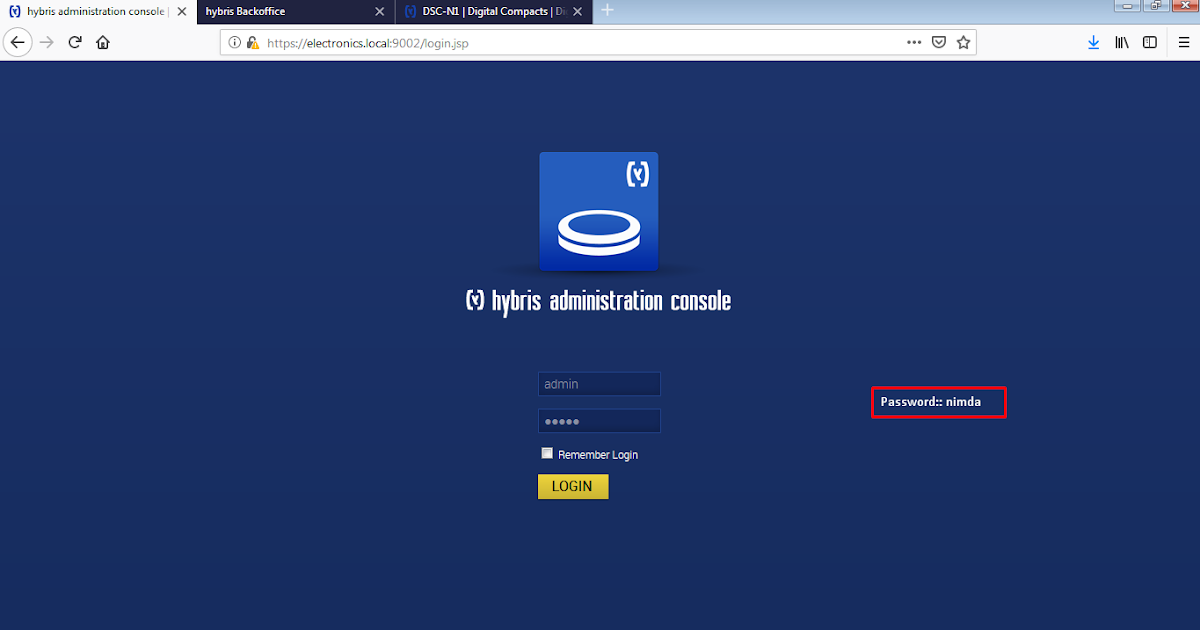Reload the current login page

pyautogui.click(x=74, y=42)
